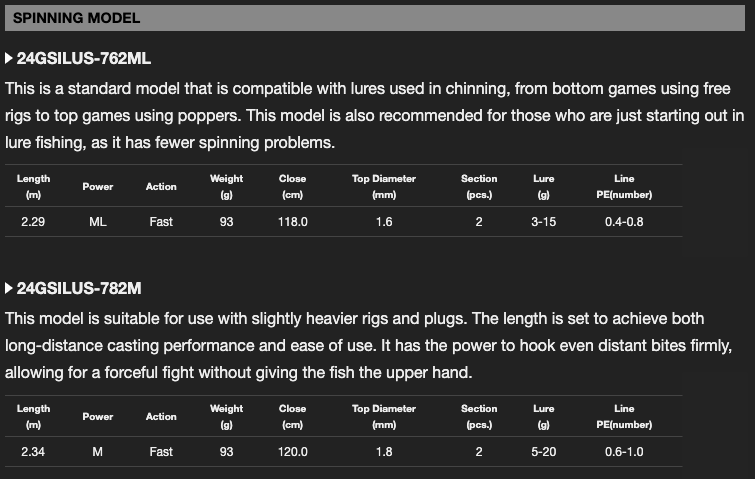
Task: Select the 24GSILUS-782M model heading
Action: 79,289
